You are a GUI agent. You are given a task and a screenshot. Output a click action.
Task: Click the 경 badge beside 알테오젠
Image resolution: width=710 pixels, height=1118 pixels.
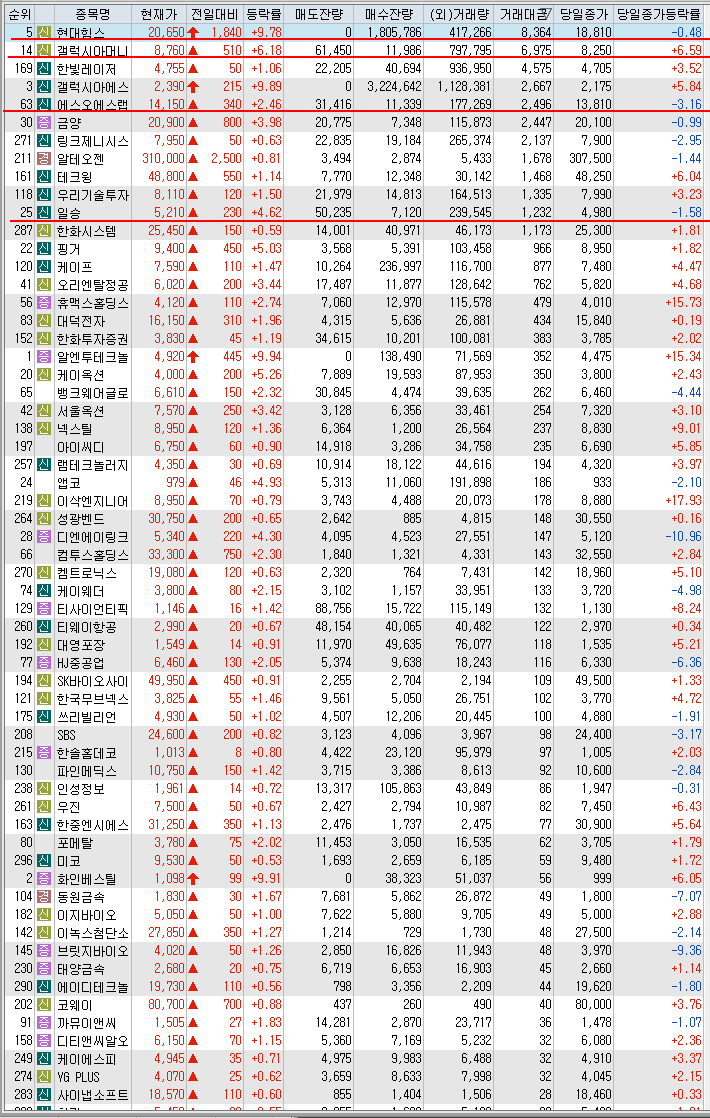(x=44, y=158)
